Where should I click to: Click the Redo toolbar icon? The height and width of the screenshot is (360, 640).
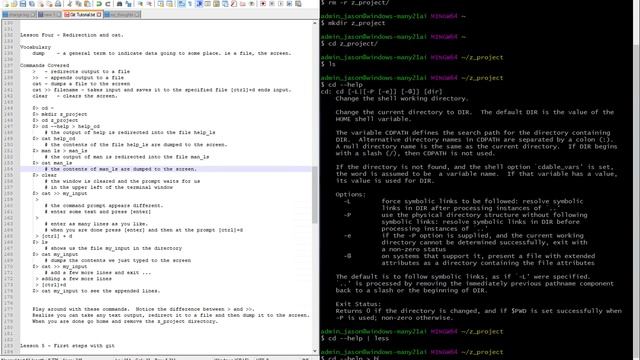coord(108,4)
